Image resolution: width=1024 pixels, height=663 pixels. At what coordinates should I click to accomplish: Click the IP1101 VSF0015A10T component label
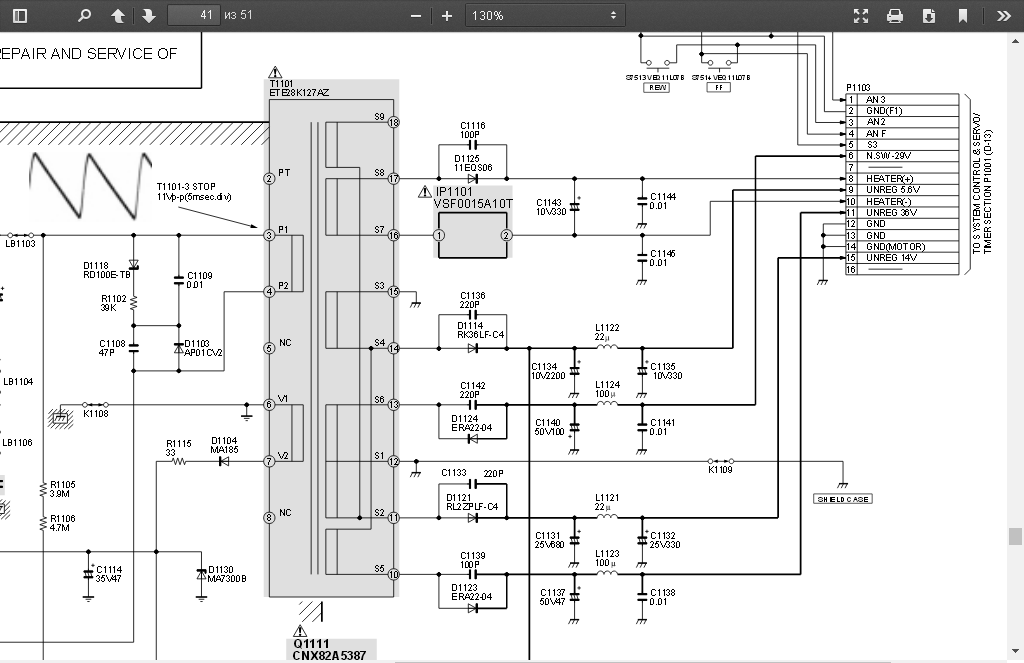pyautogui.click(x=473, y=197)
